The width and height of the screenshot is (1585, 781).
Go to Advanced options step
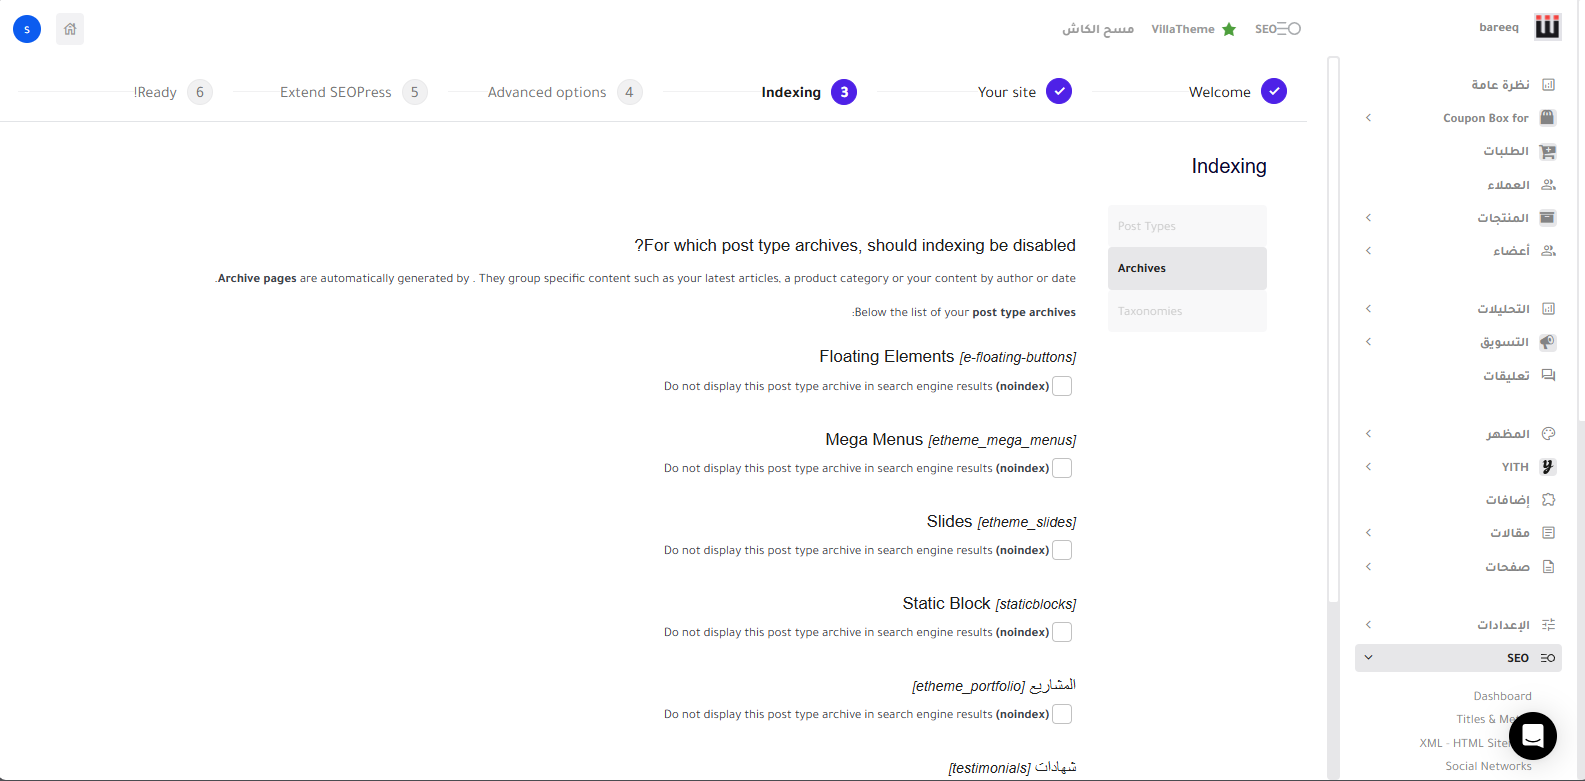click(547, 92)
